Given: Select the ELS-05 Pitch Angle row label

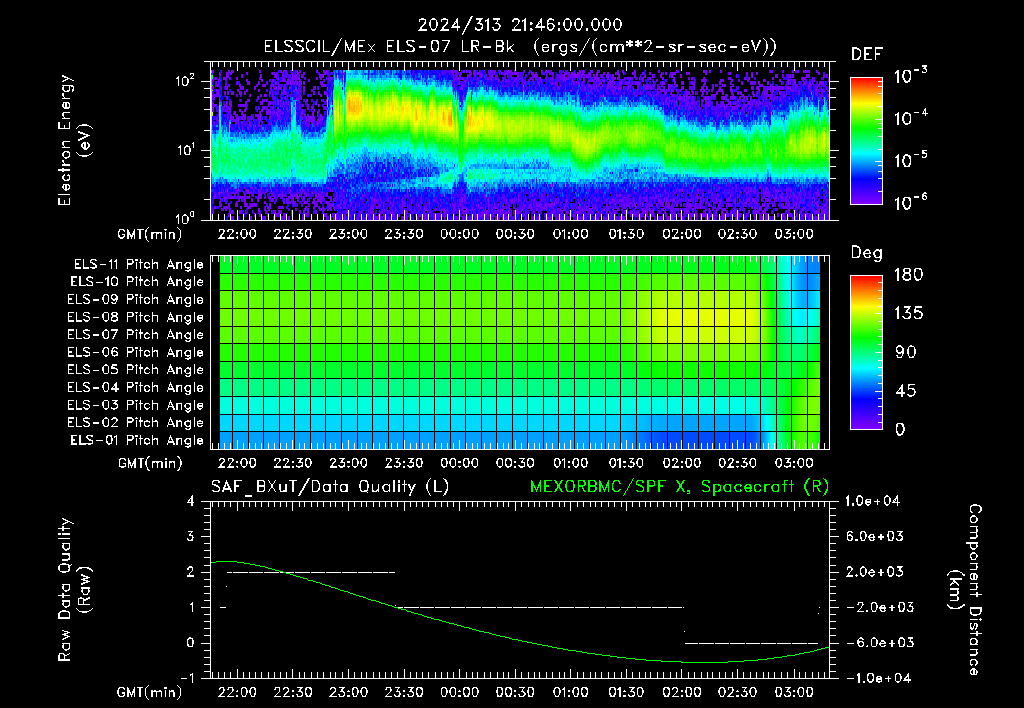Looking at the screenshot, I should (136, 370).
